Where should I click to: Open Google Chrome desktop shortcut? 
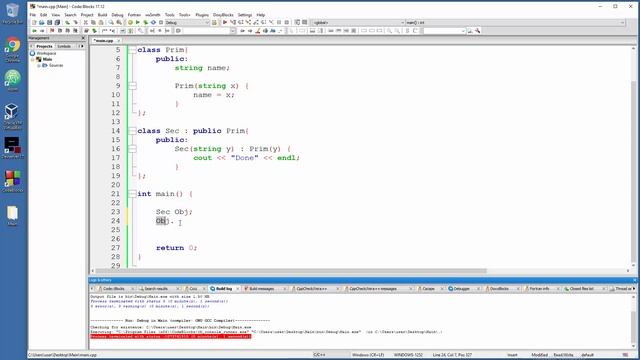13,50
